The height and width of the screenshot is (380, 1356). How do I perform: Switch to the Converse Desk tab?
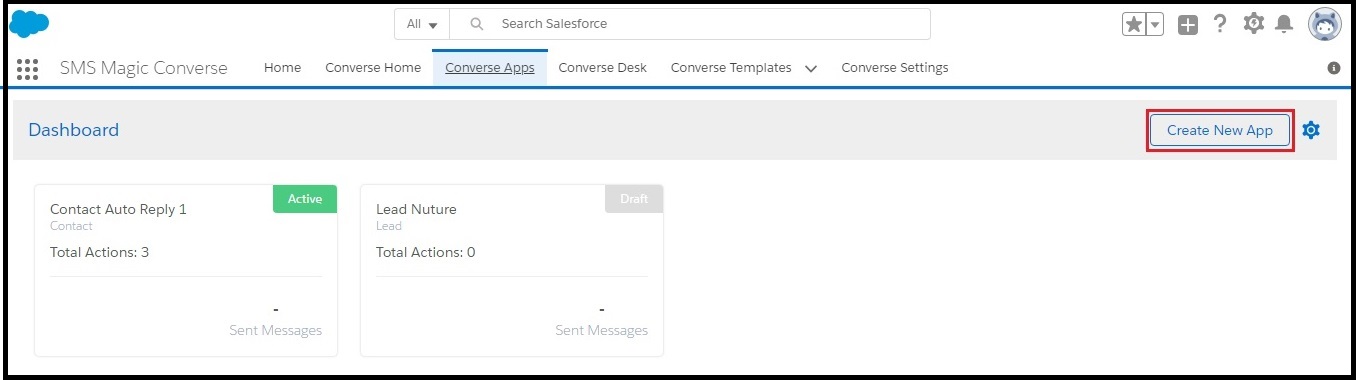(602, 68)
